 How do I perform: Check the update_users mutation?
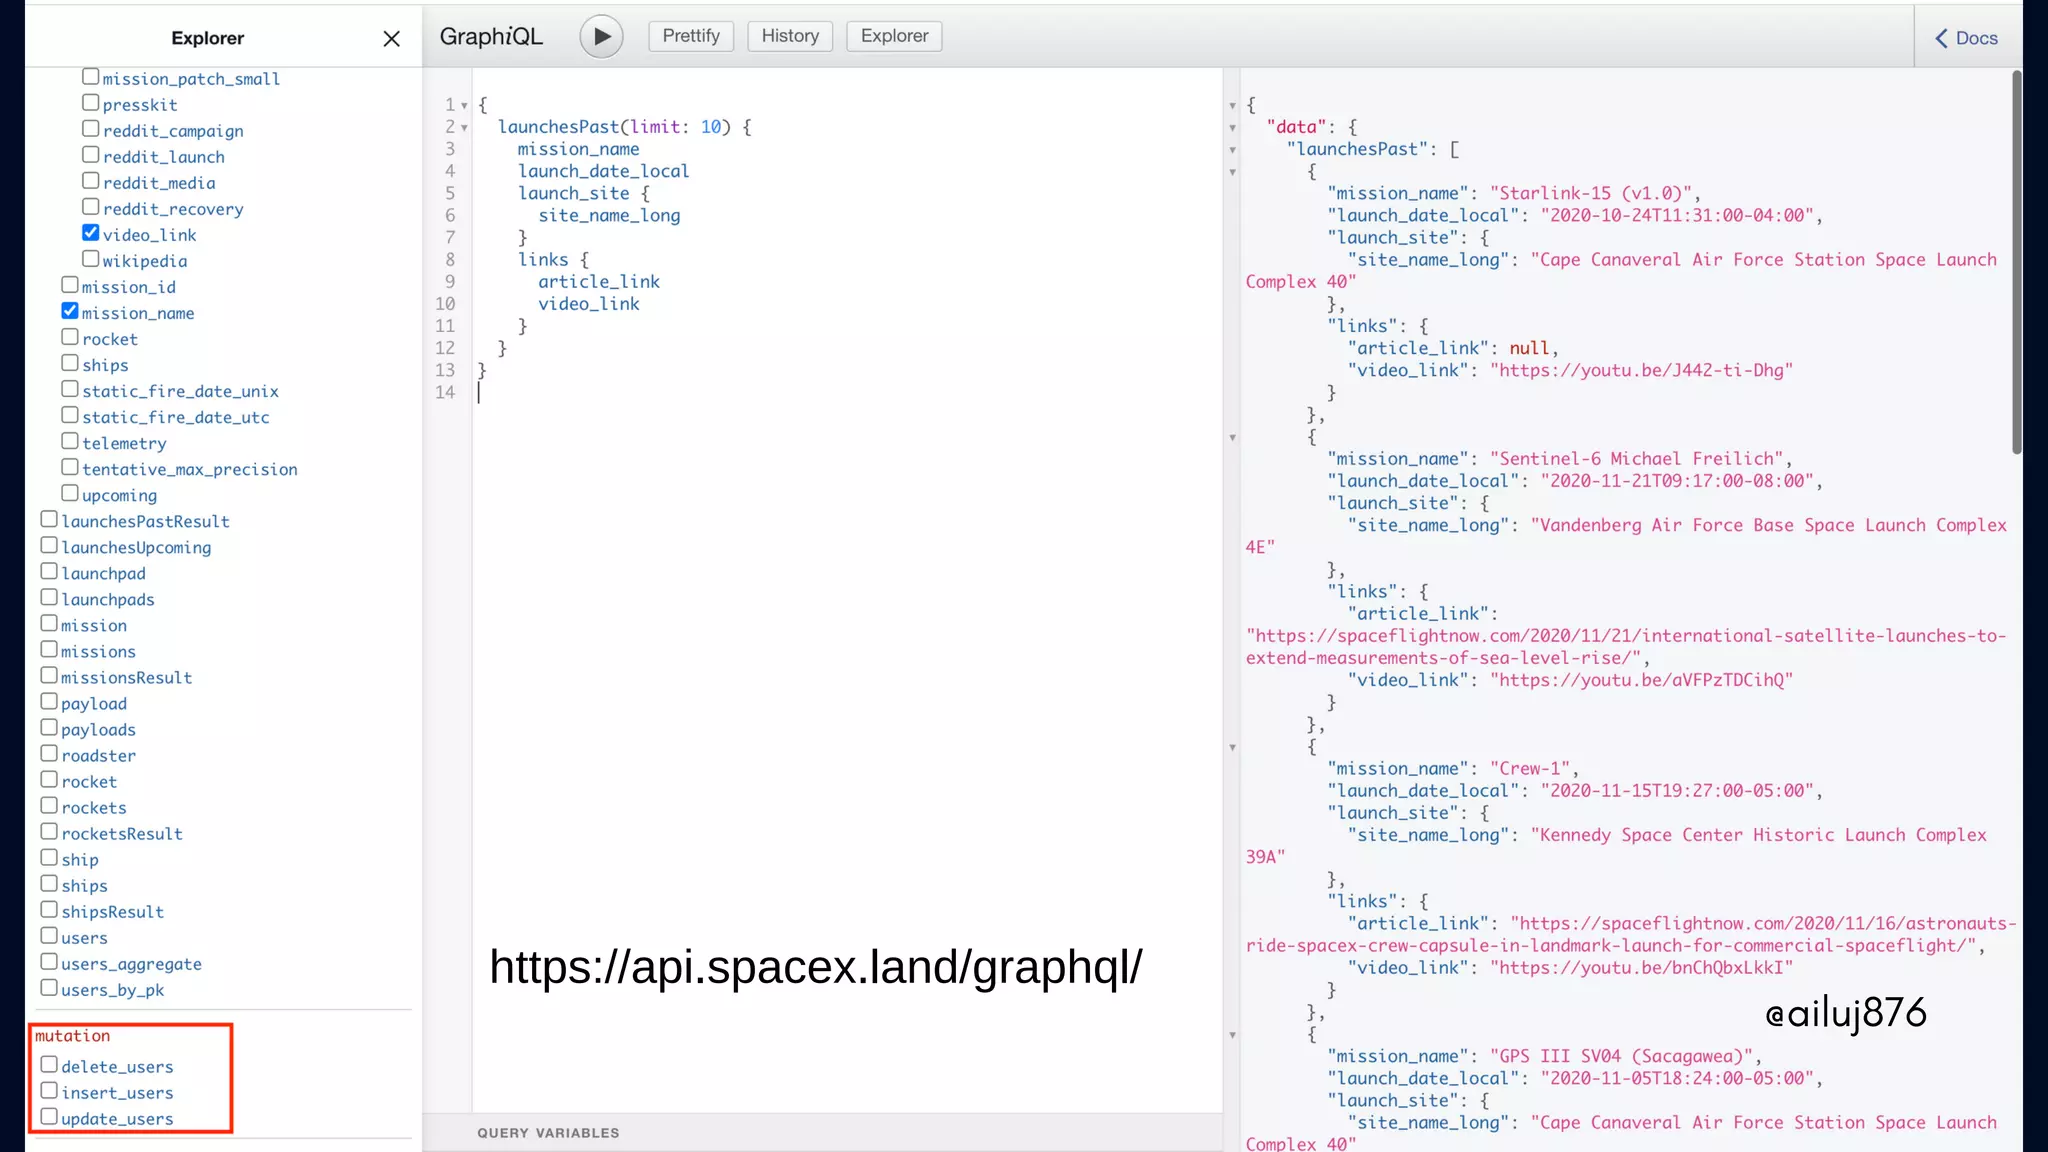pos(49,1117)
